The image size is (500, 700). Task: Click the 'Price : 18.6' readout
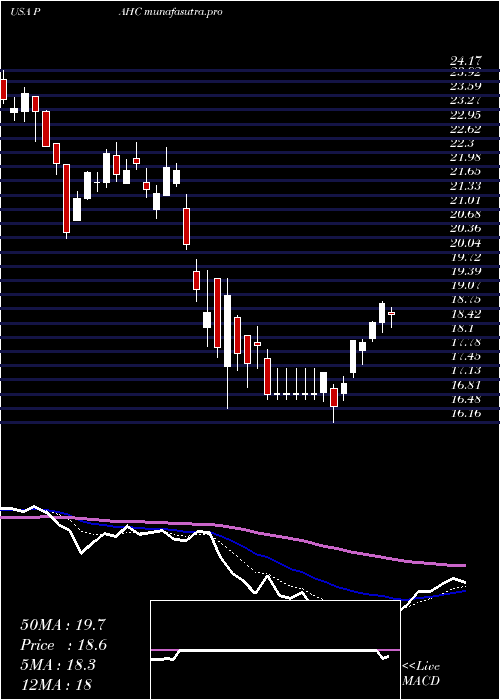point(63,645)
